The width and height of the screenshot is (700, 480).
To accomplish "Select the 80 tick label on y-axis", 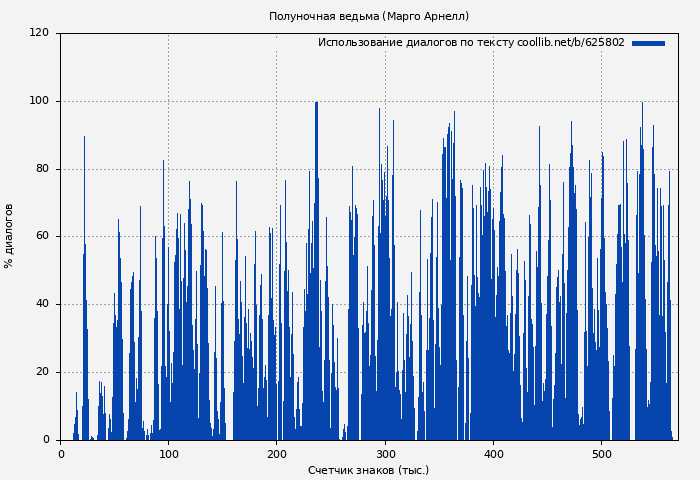I will (42, 169).
